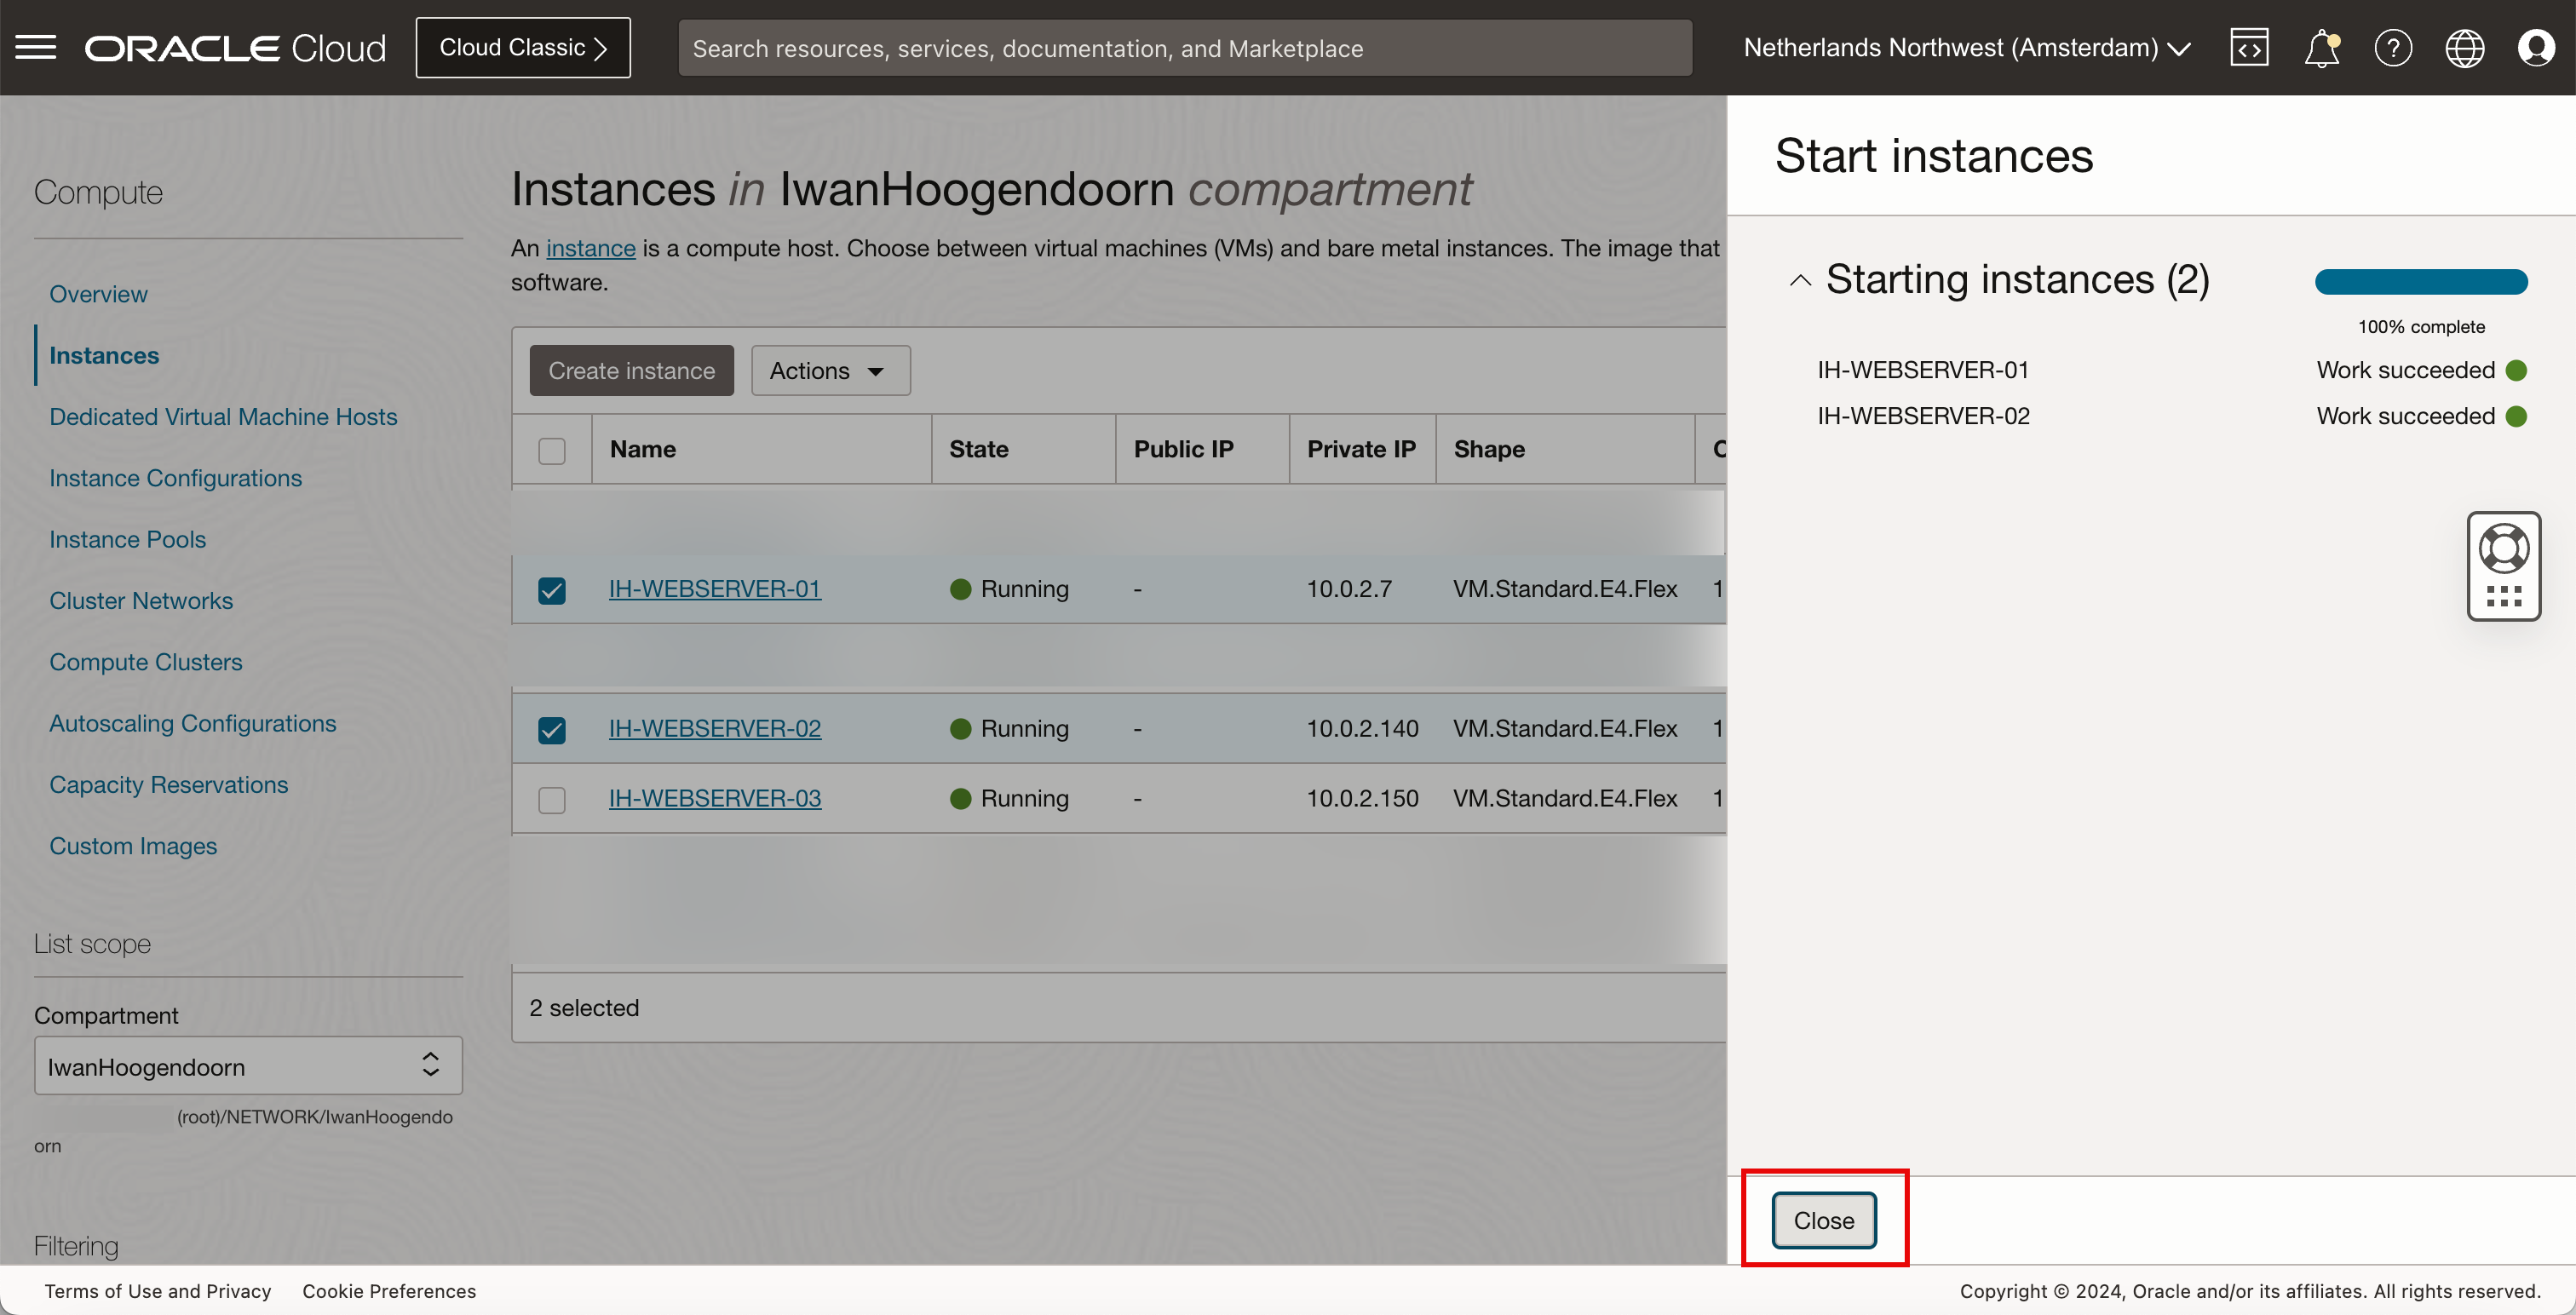Close the Start instances panel
Image resolution: width=2576 pixels, height=1315 pixels.
(1823, 1220)
